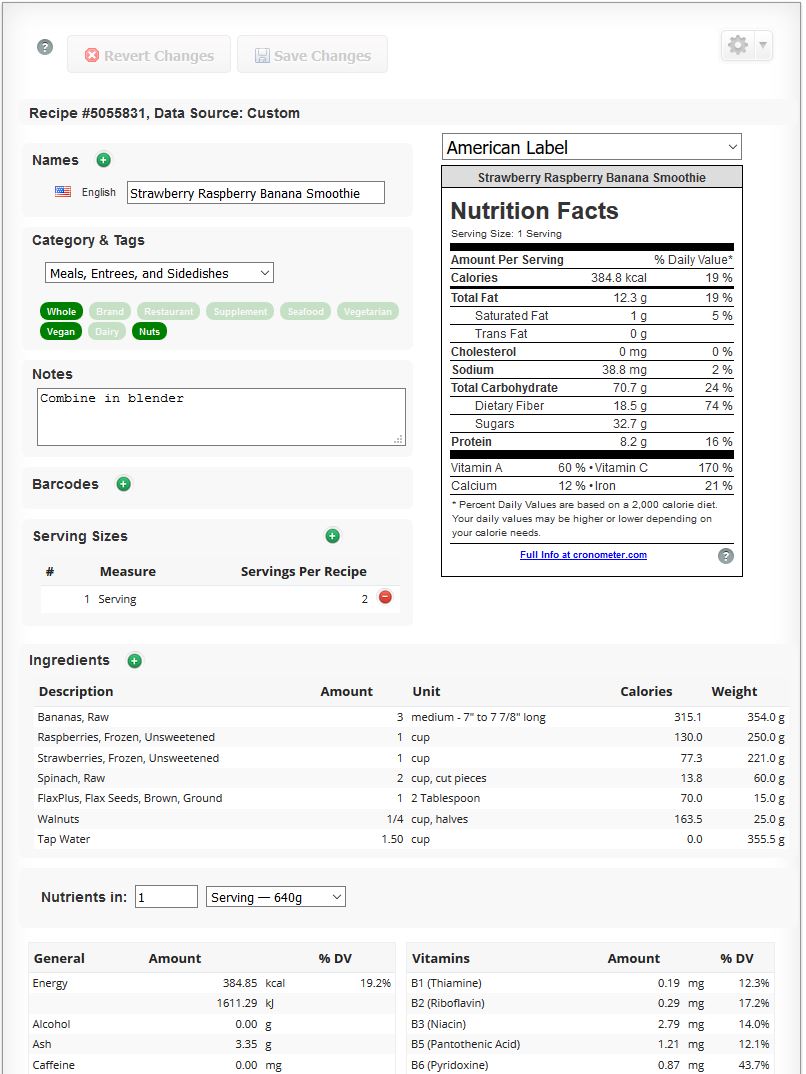Select the Tap Water ingredient row

(x=411, y=839)
